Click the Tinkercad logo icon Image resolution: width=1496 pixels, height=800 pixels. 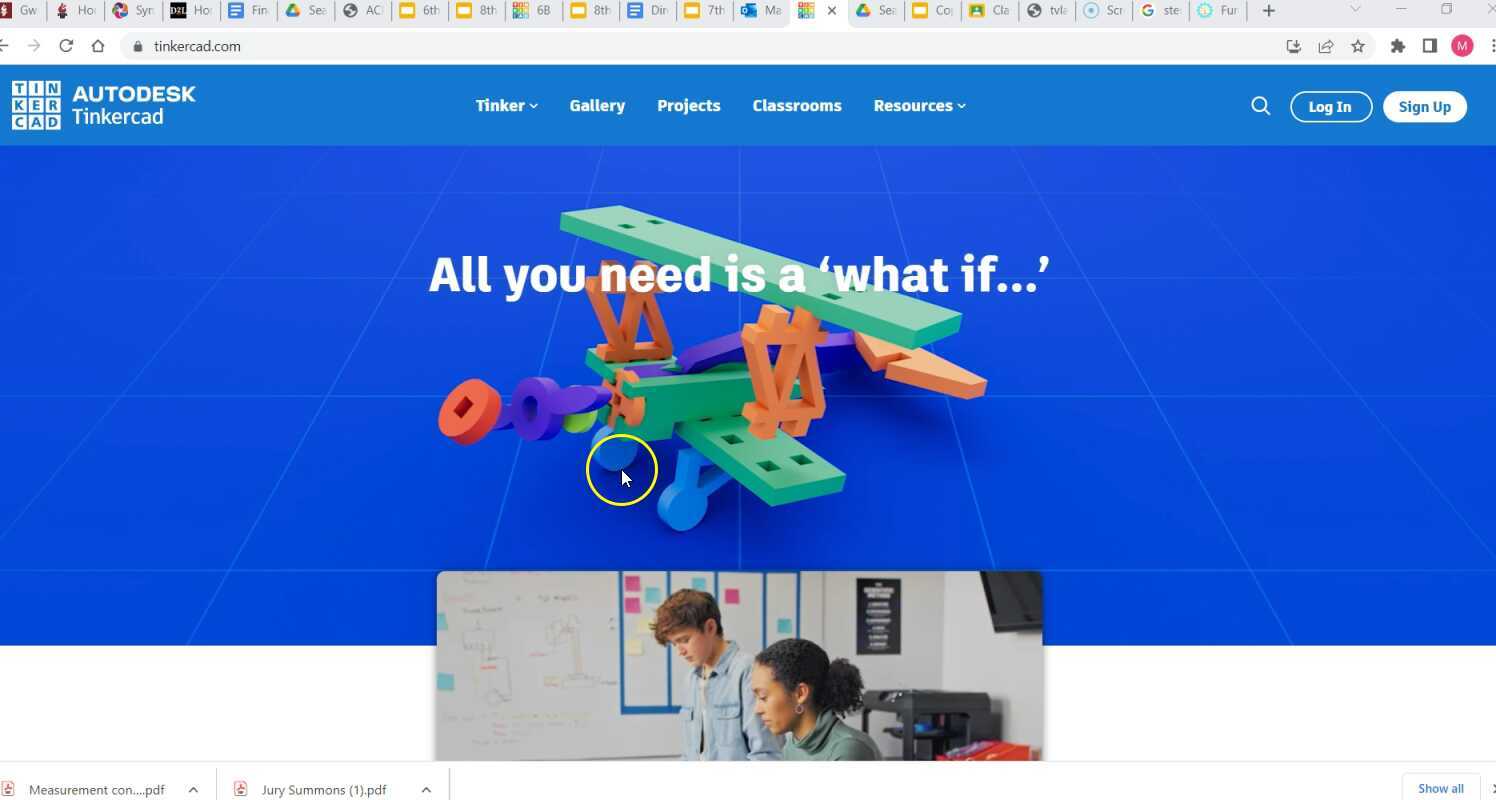[34, 104]
